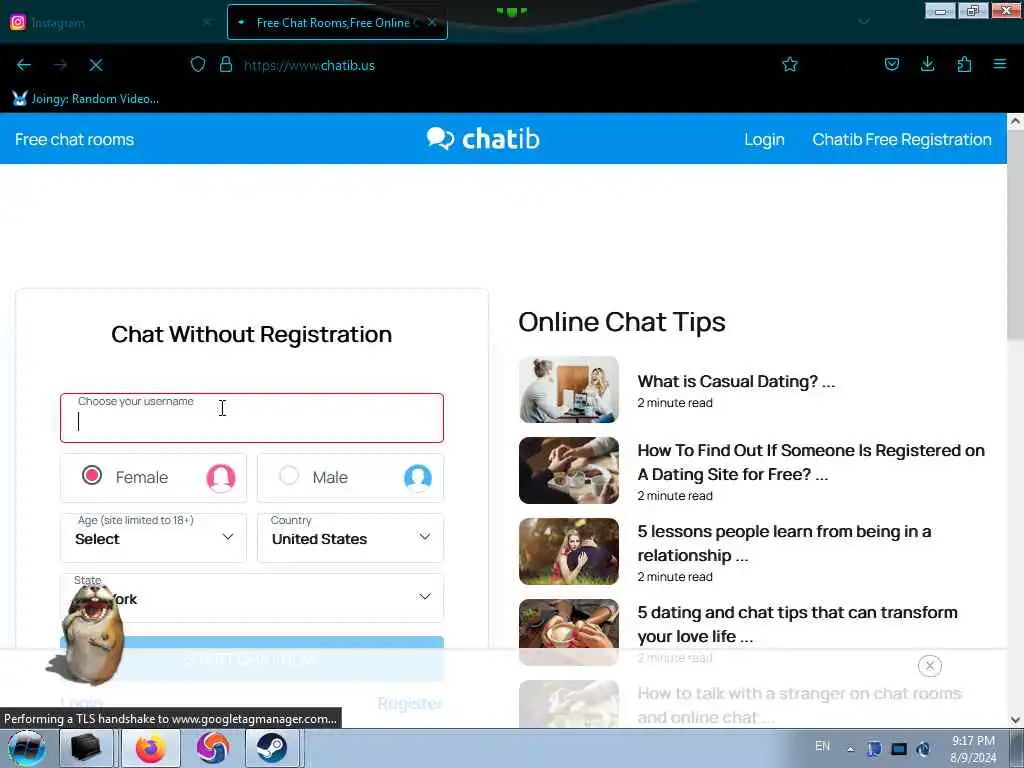Click the pink female avatar icon
This screenshot has width=1024, height=768.
pos(221,478)
